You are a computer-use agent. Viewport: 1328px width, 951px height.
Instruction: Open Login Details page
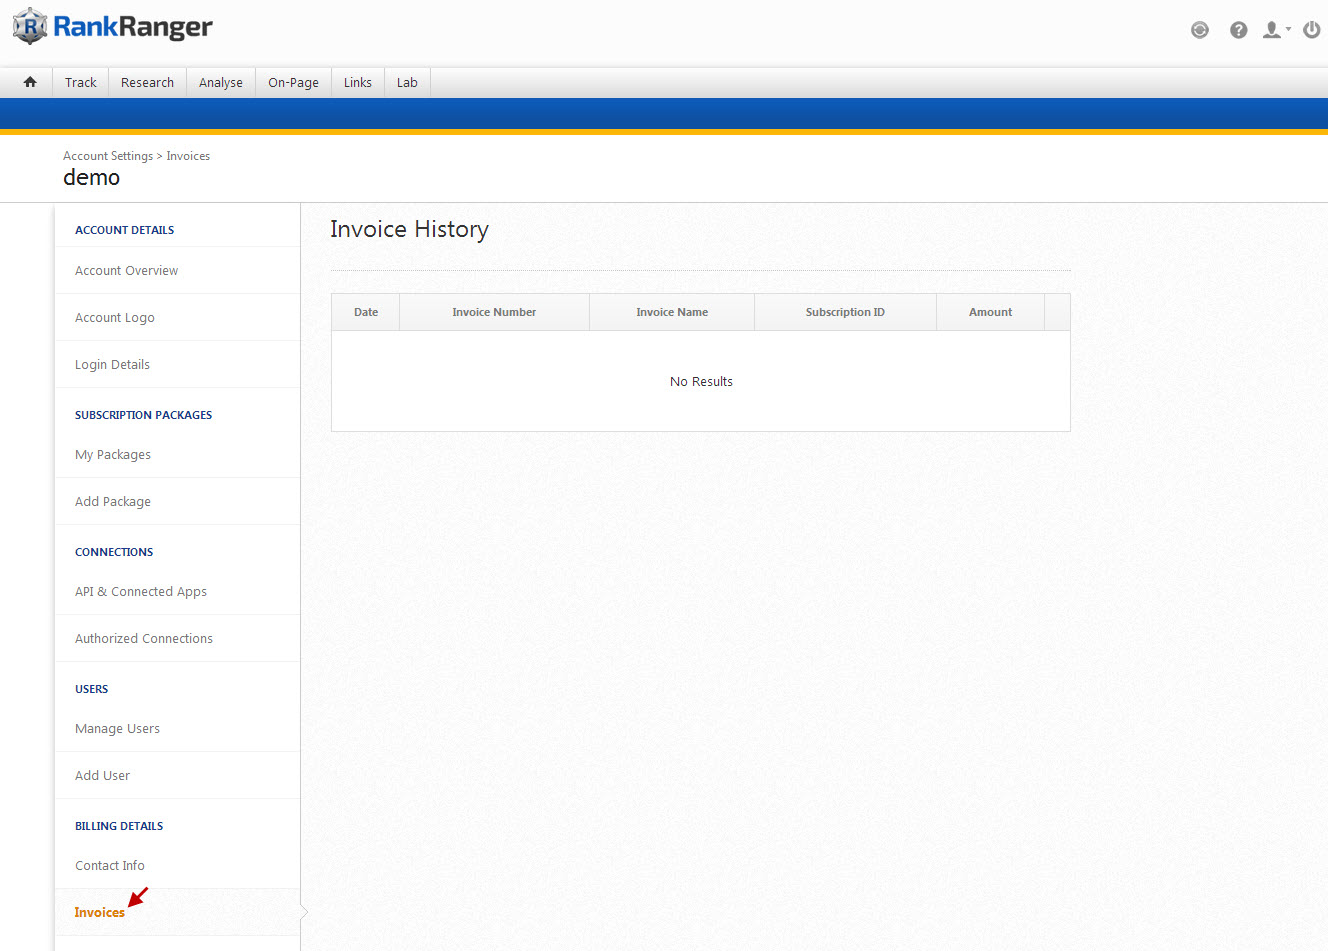pos(112,364)
